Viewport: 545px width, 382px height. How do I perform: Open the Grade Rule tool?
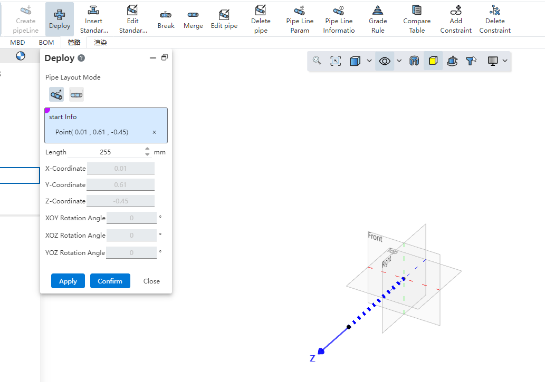click(378, 19)
